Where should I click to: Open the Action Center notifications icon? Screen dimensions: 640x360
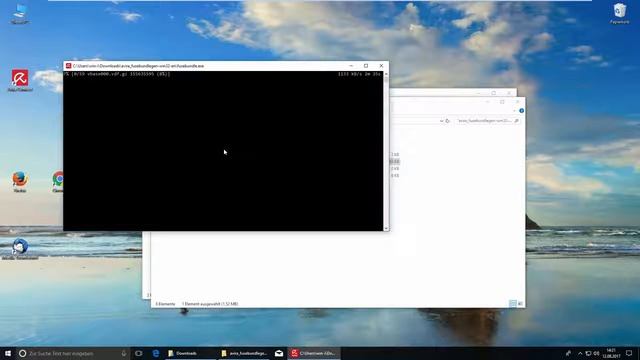pos(629,353)
